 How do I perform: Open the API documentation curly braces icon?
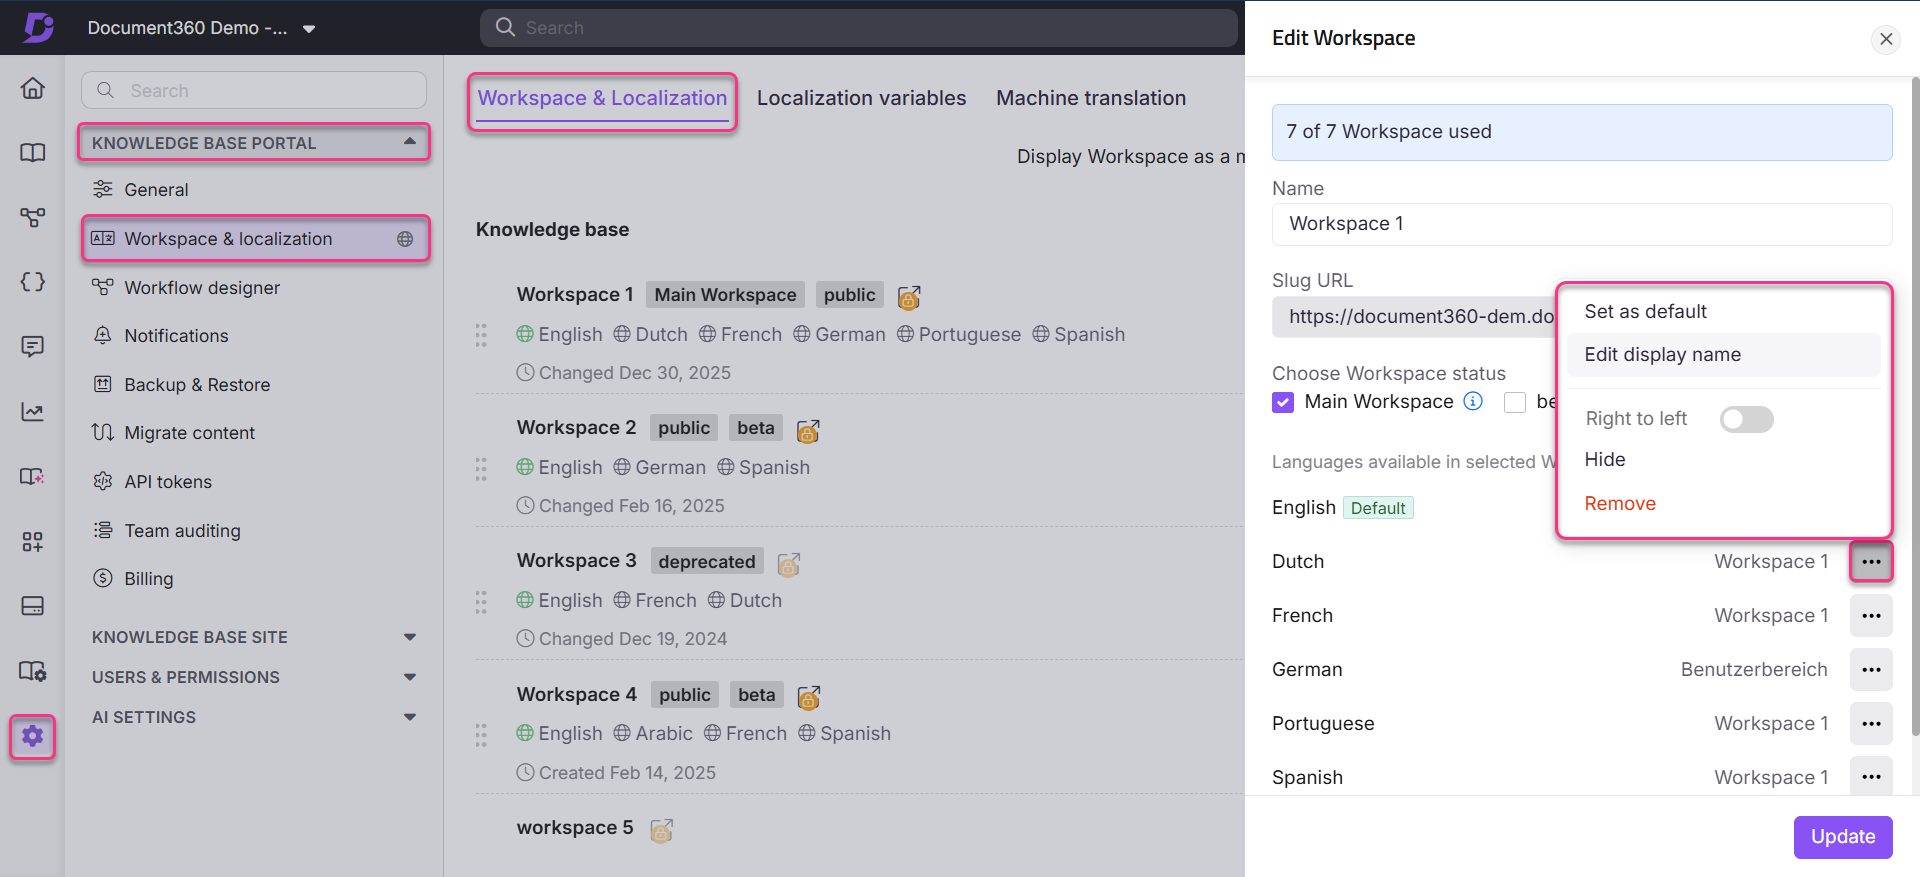click(33, 282)
